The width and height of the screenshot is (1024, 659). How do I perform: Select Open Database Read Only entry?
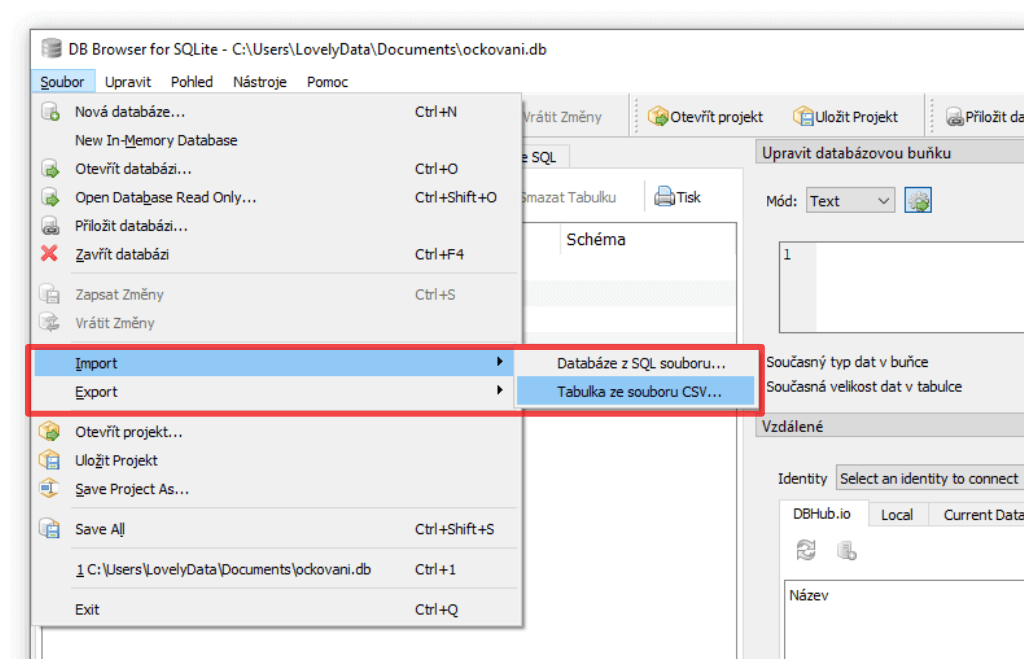pyautogui.click(x=166, y=197)
